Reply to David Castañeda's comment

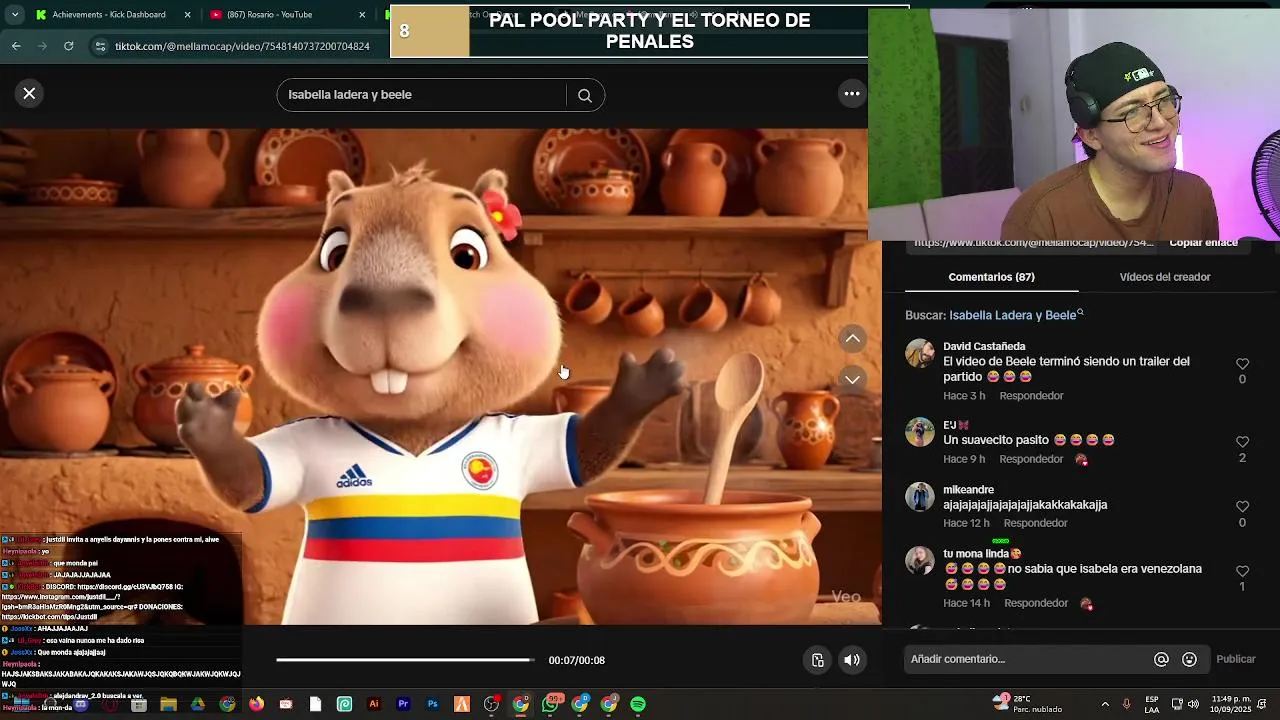[x=1031, y=396]
